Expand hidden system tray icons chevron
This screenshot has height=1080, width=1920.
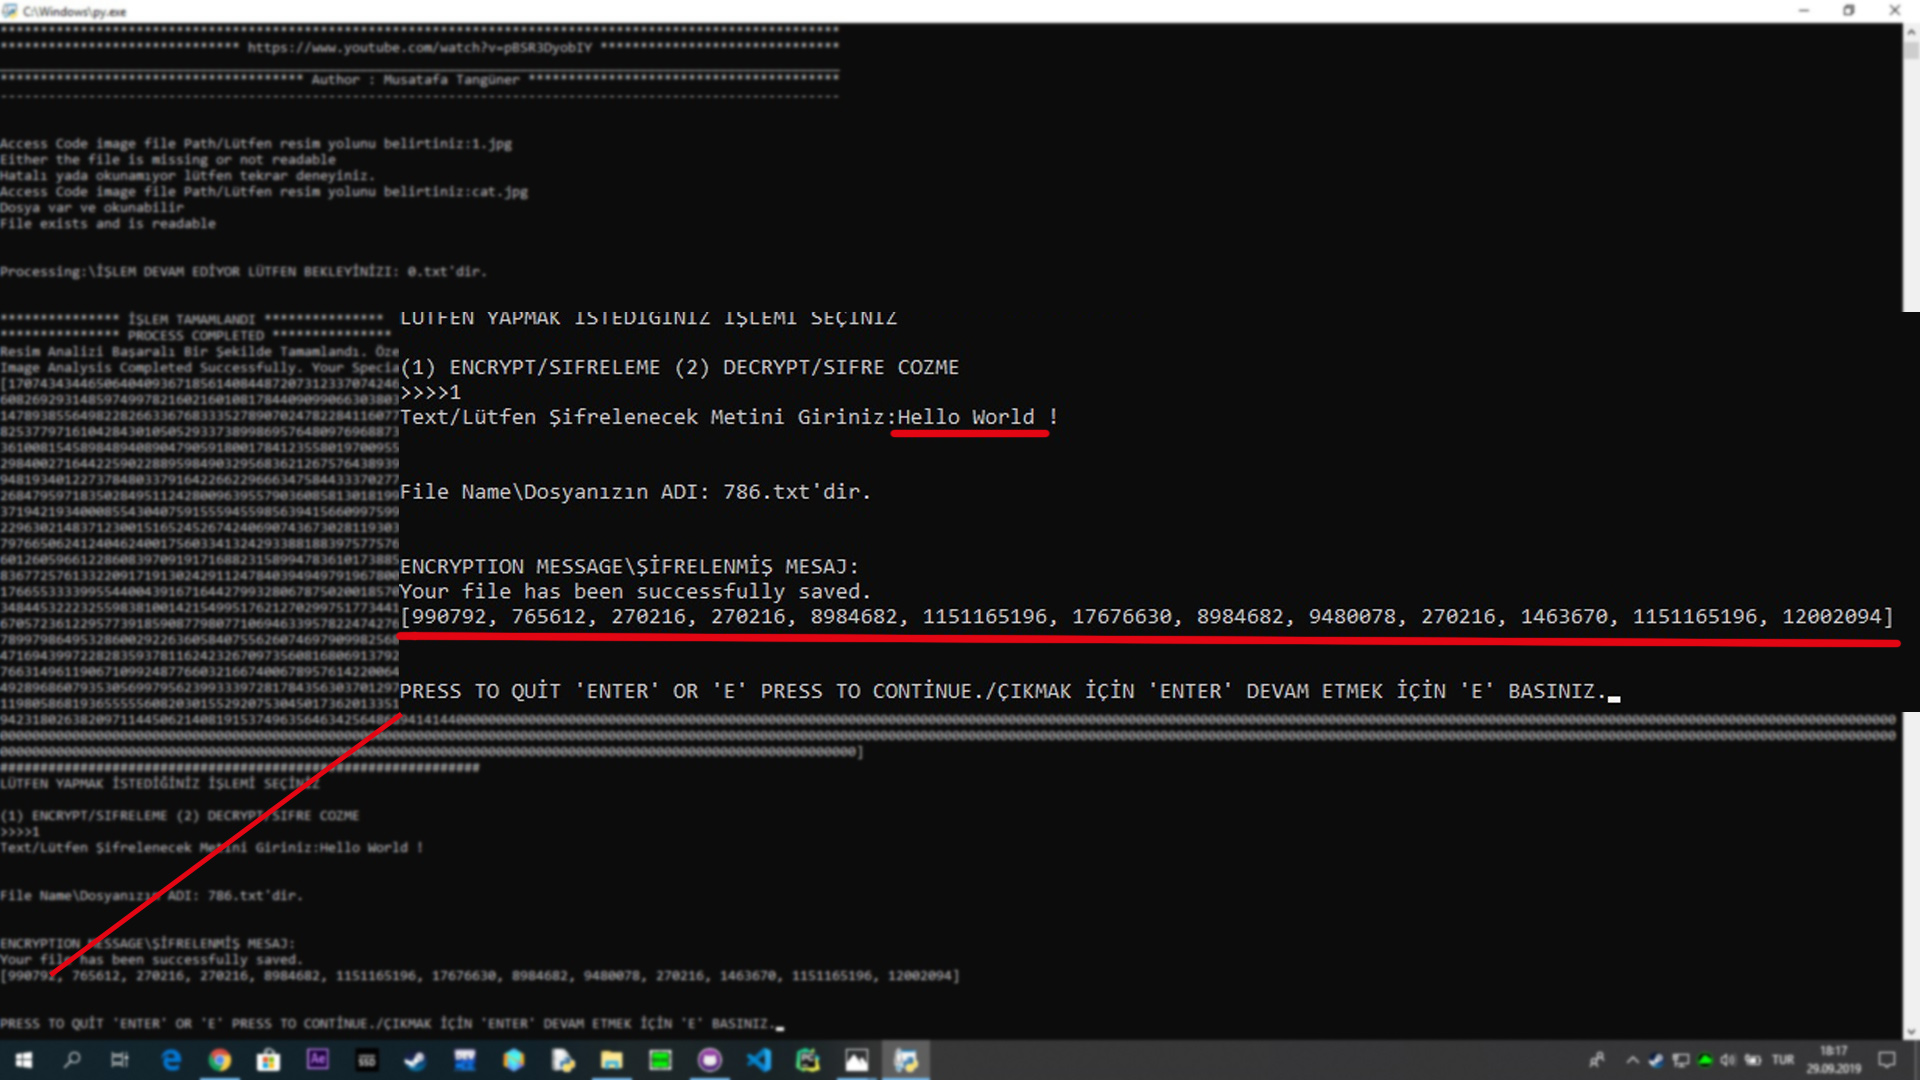pyautogui.click(x=1632, y=1060)
